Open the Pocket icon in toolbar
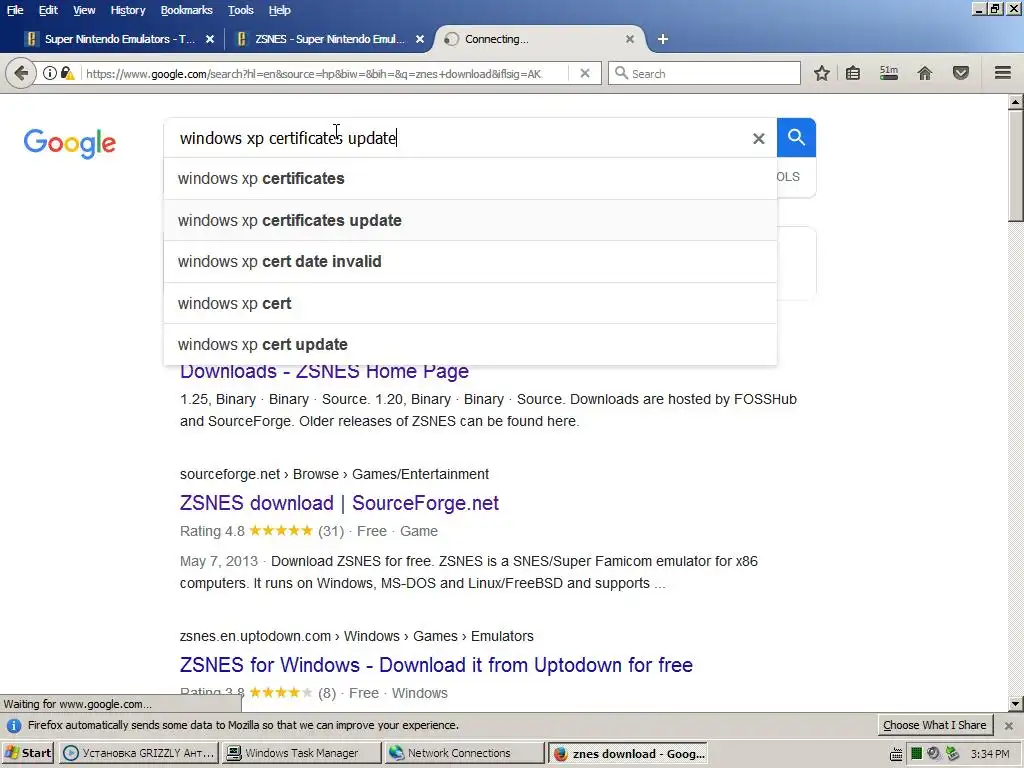The image size is (1024, 768). click(961, 73)
